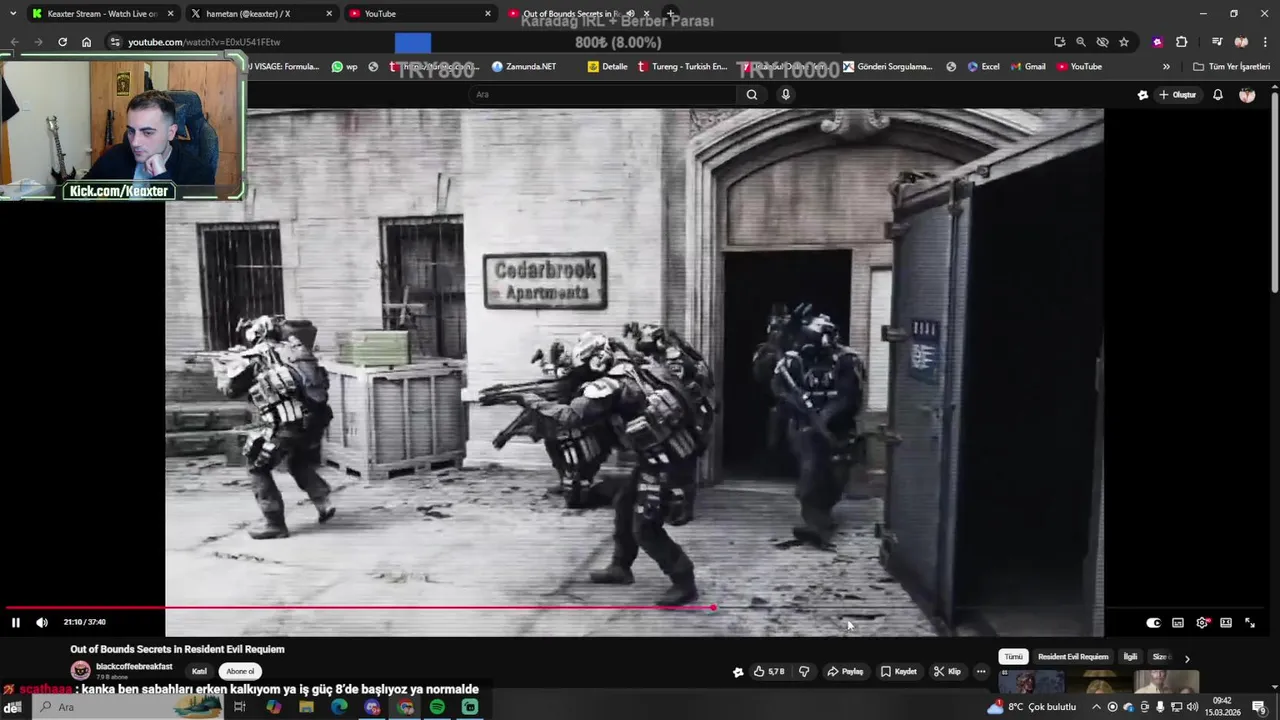Join channel with Katıl button
This screenshot has height=720, width=1280.
coord(199,672)
